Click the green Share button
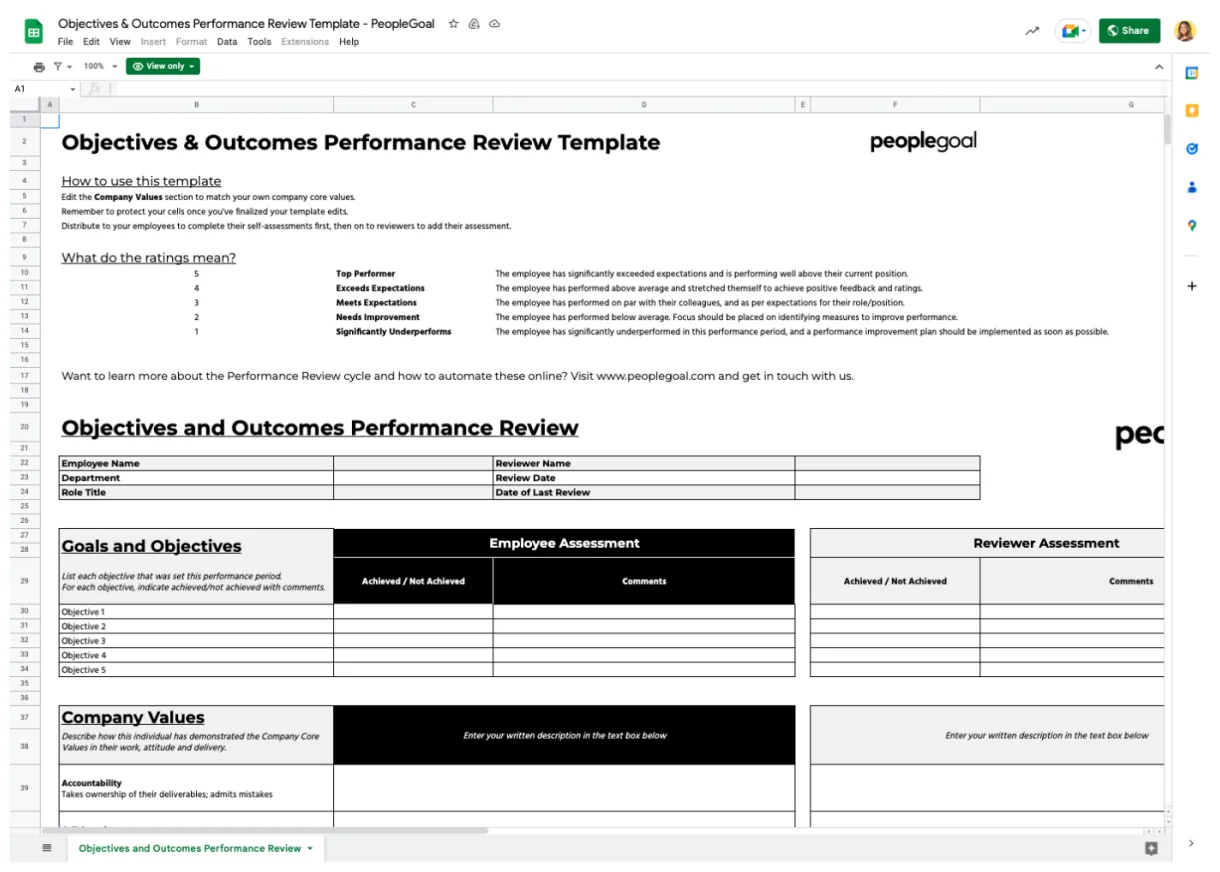 (x=1129, y=30)
